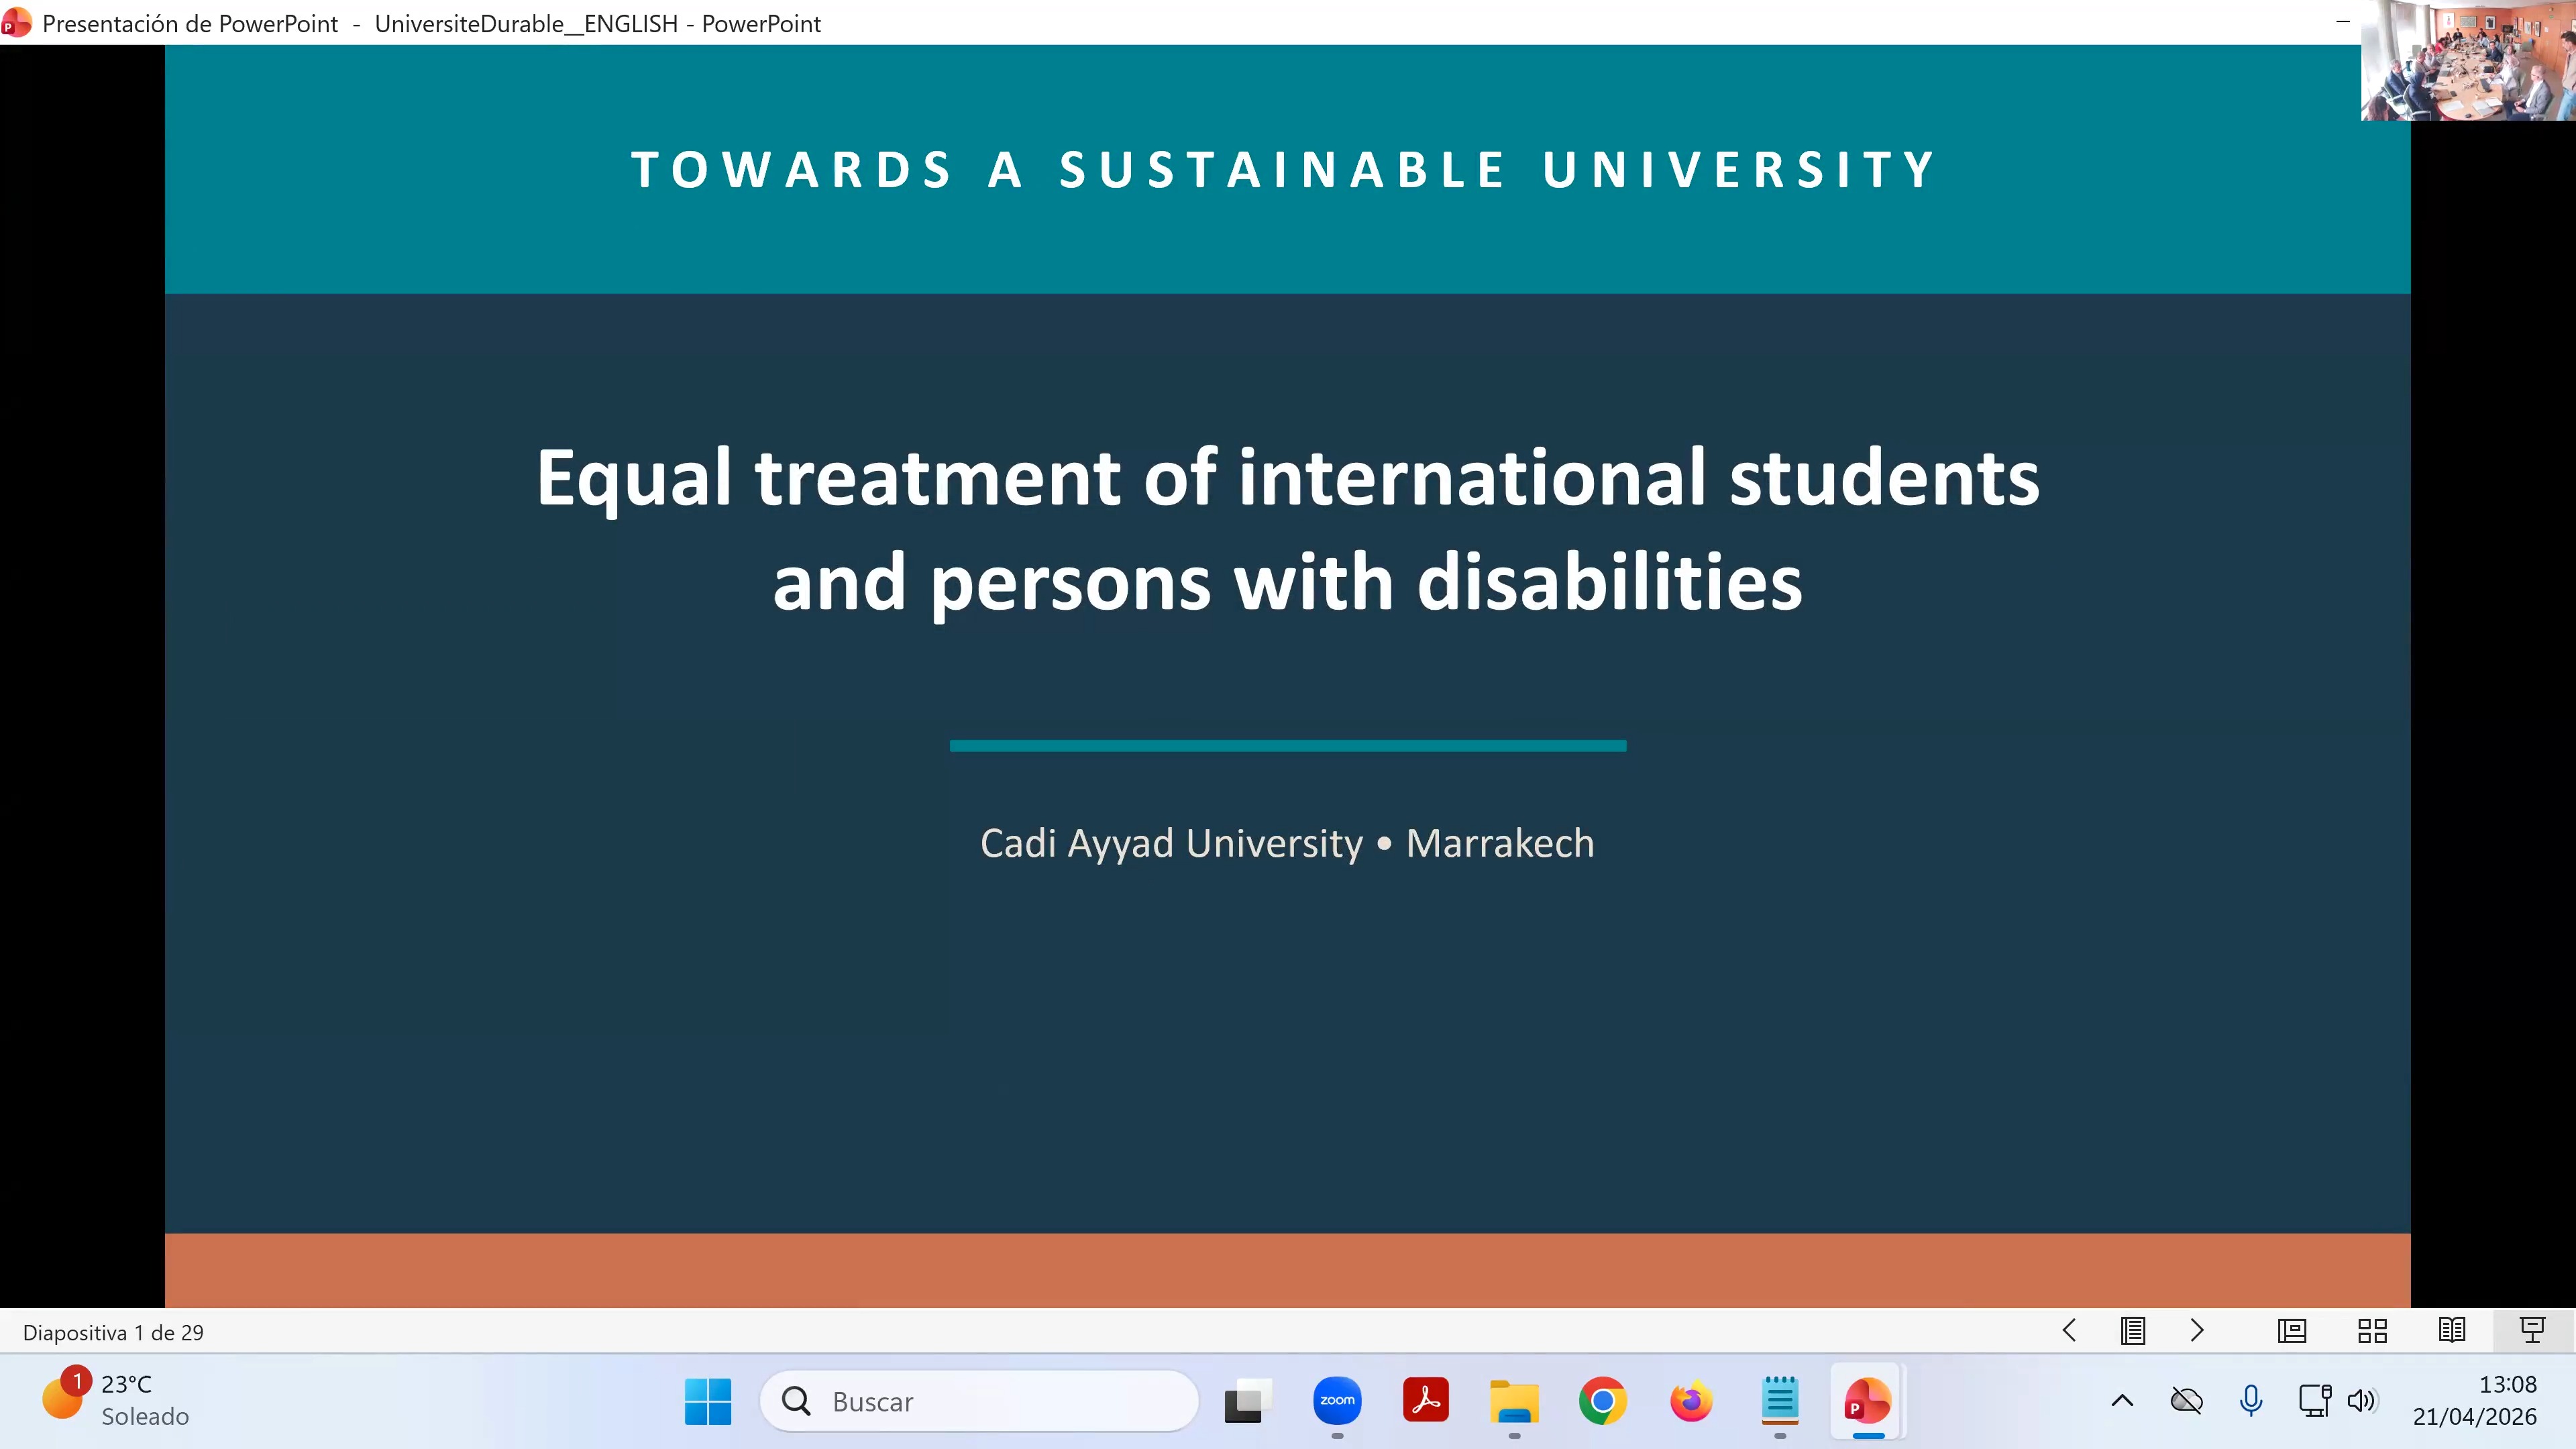Image resolution: width=2576 pixels, height=1449 pixels.
Task: Open File Explorer from the taskbar
Action: [1514, 1401]
